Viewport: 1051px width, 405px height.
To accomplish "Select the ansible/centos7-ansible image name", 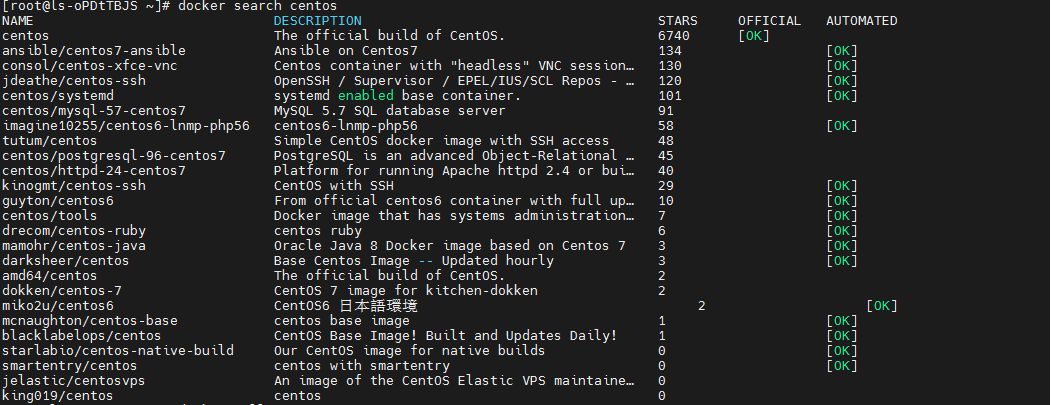I will [x=94, y=51].
